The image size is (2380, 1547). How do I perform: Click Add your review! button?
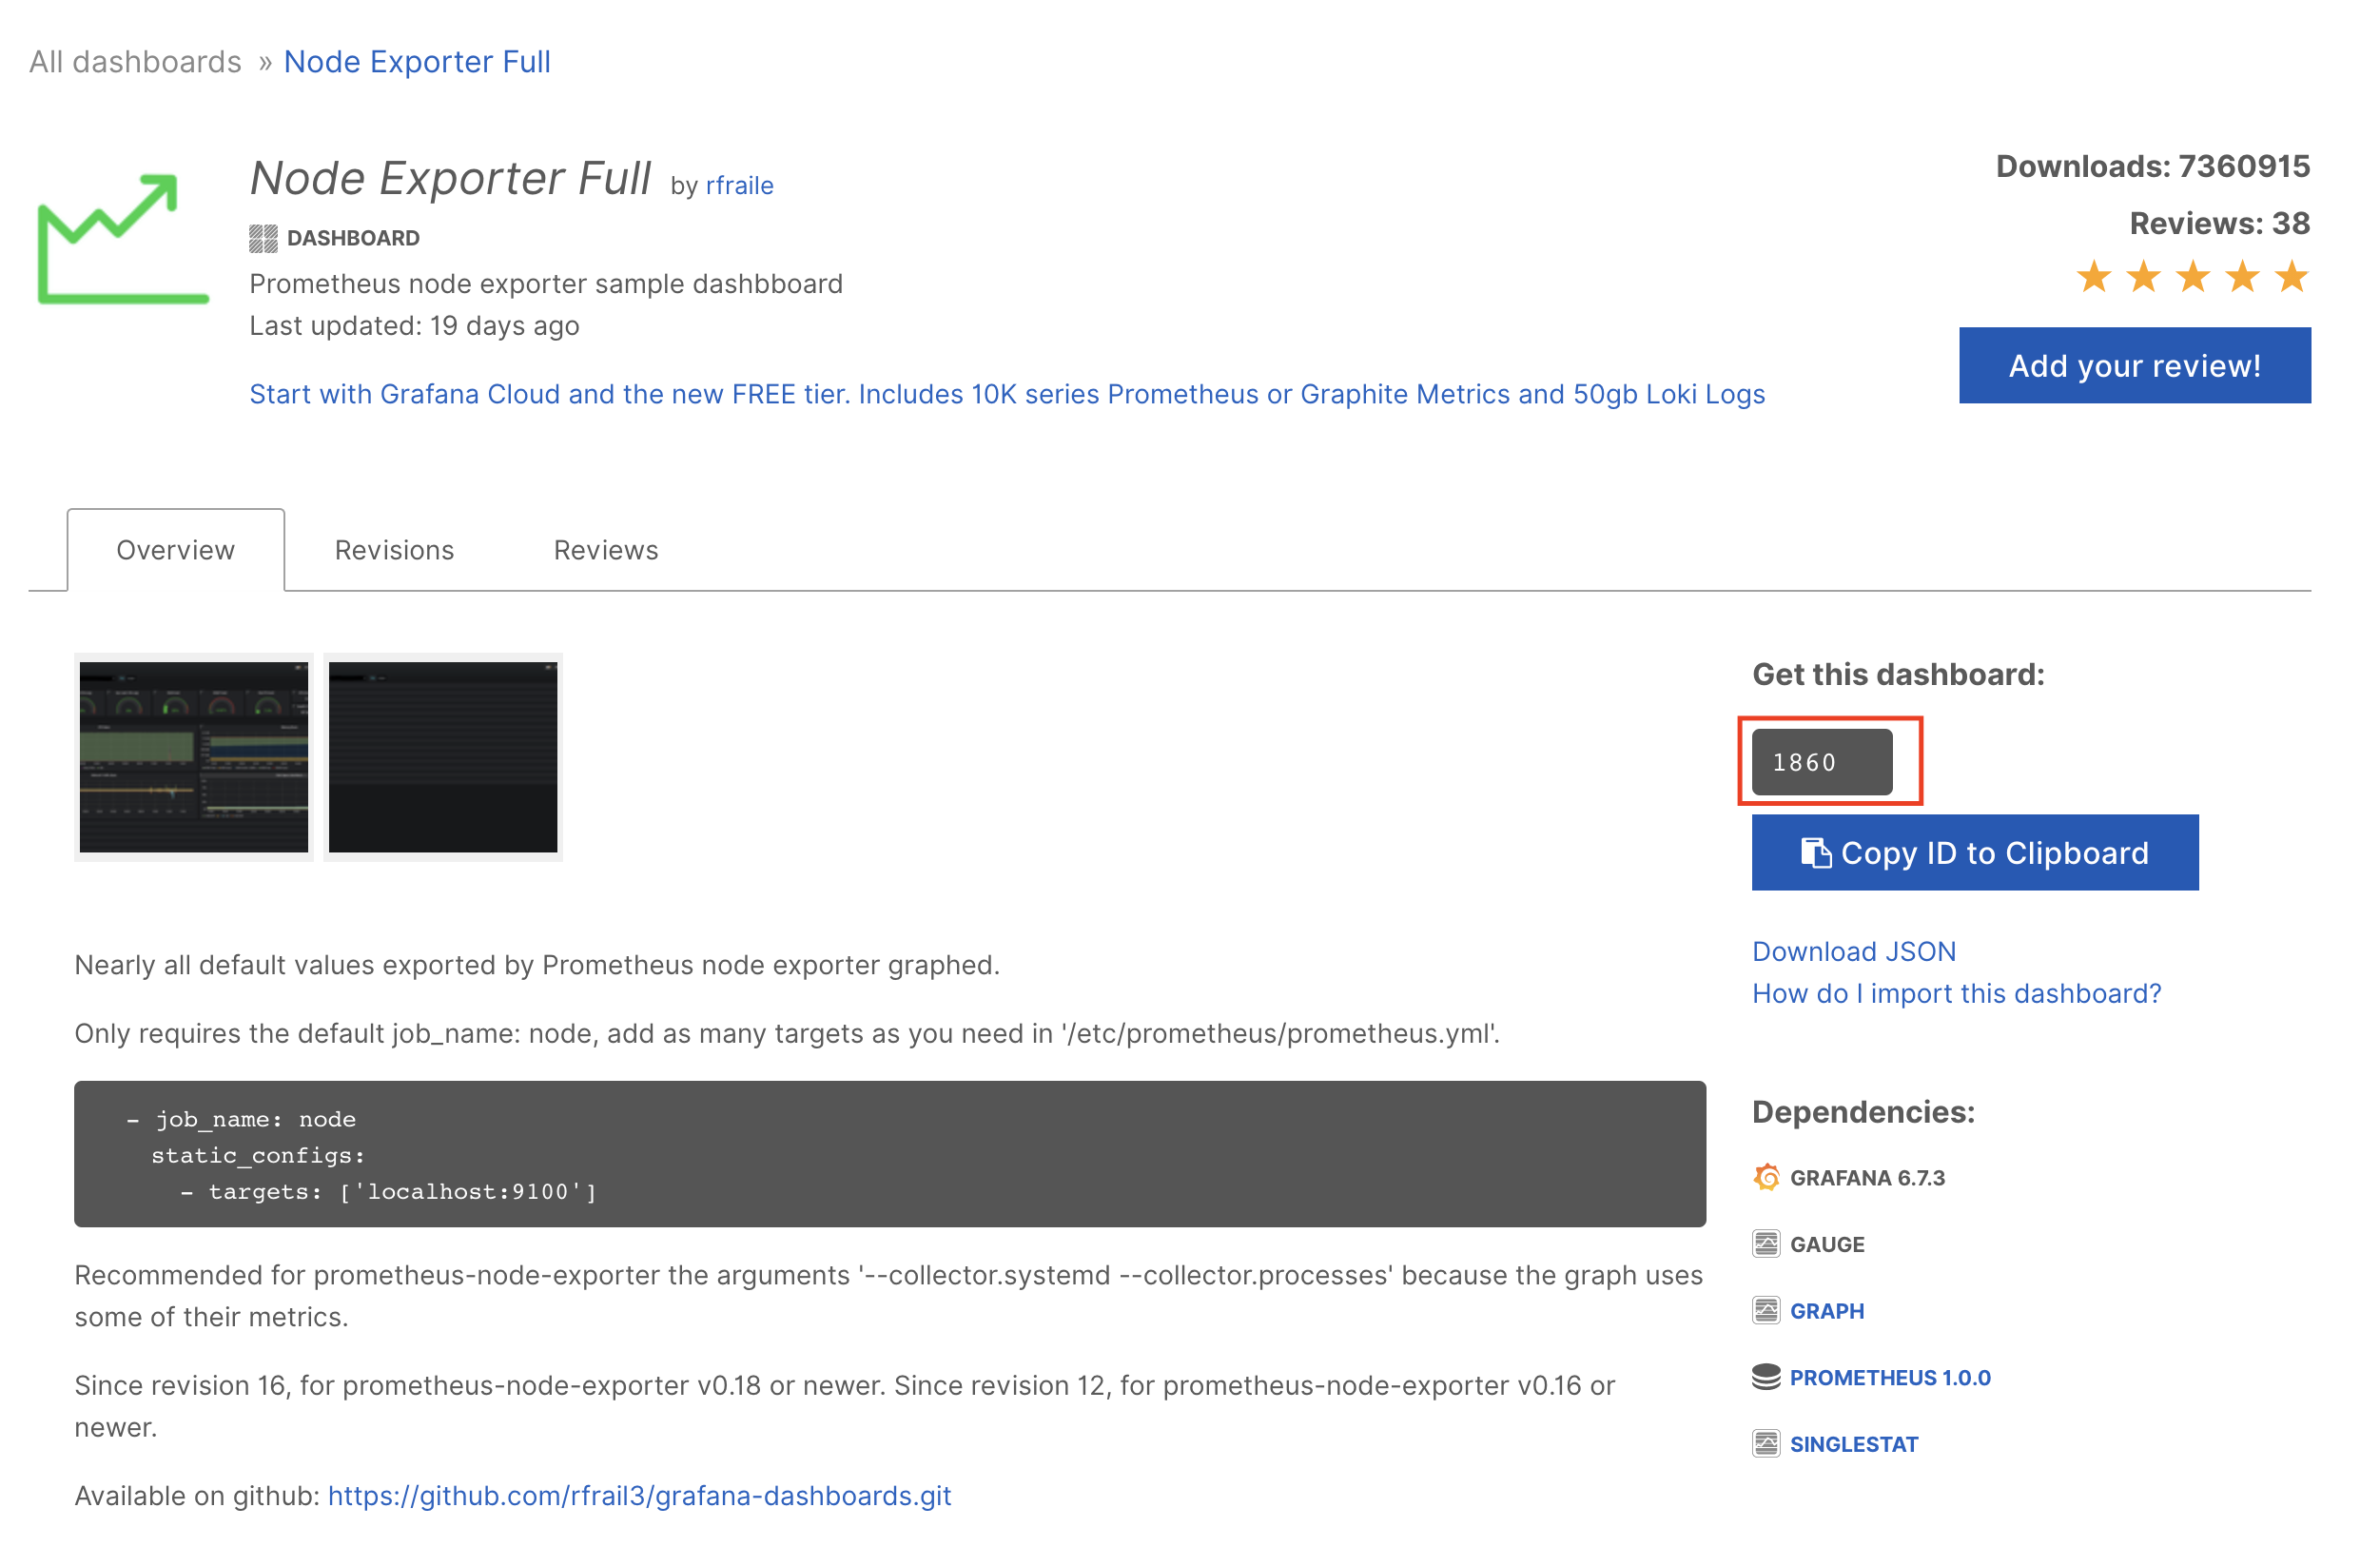[2134, 366]
